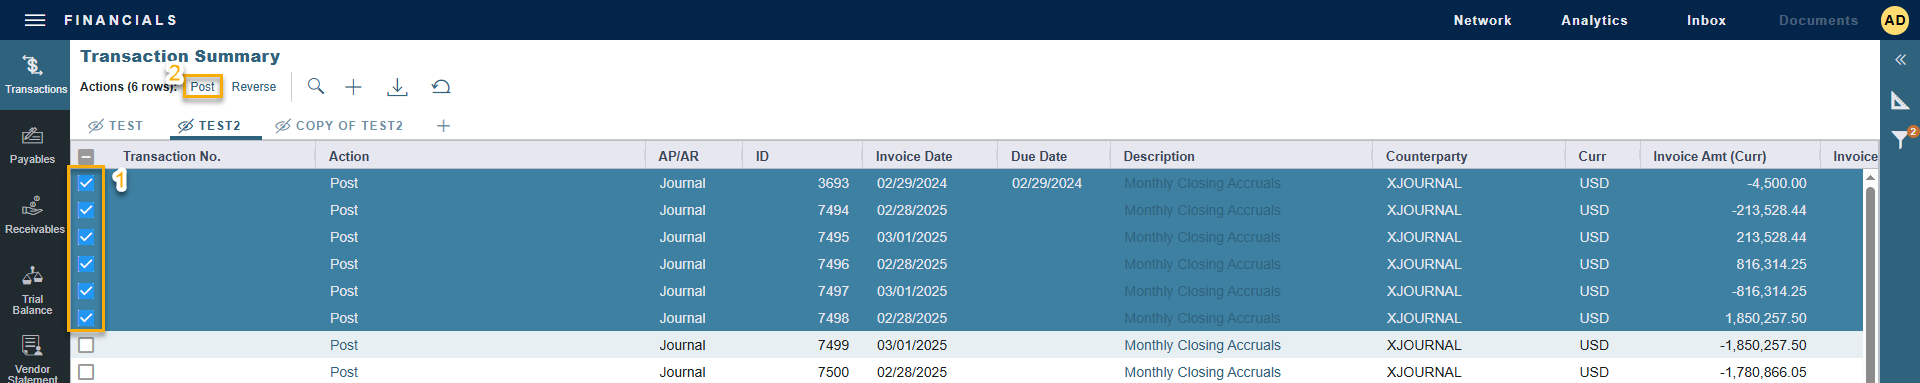Open the filter funnel panel
The image size is (1920, 383).
pos(1900,139)
